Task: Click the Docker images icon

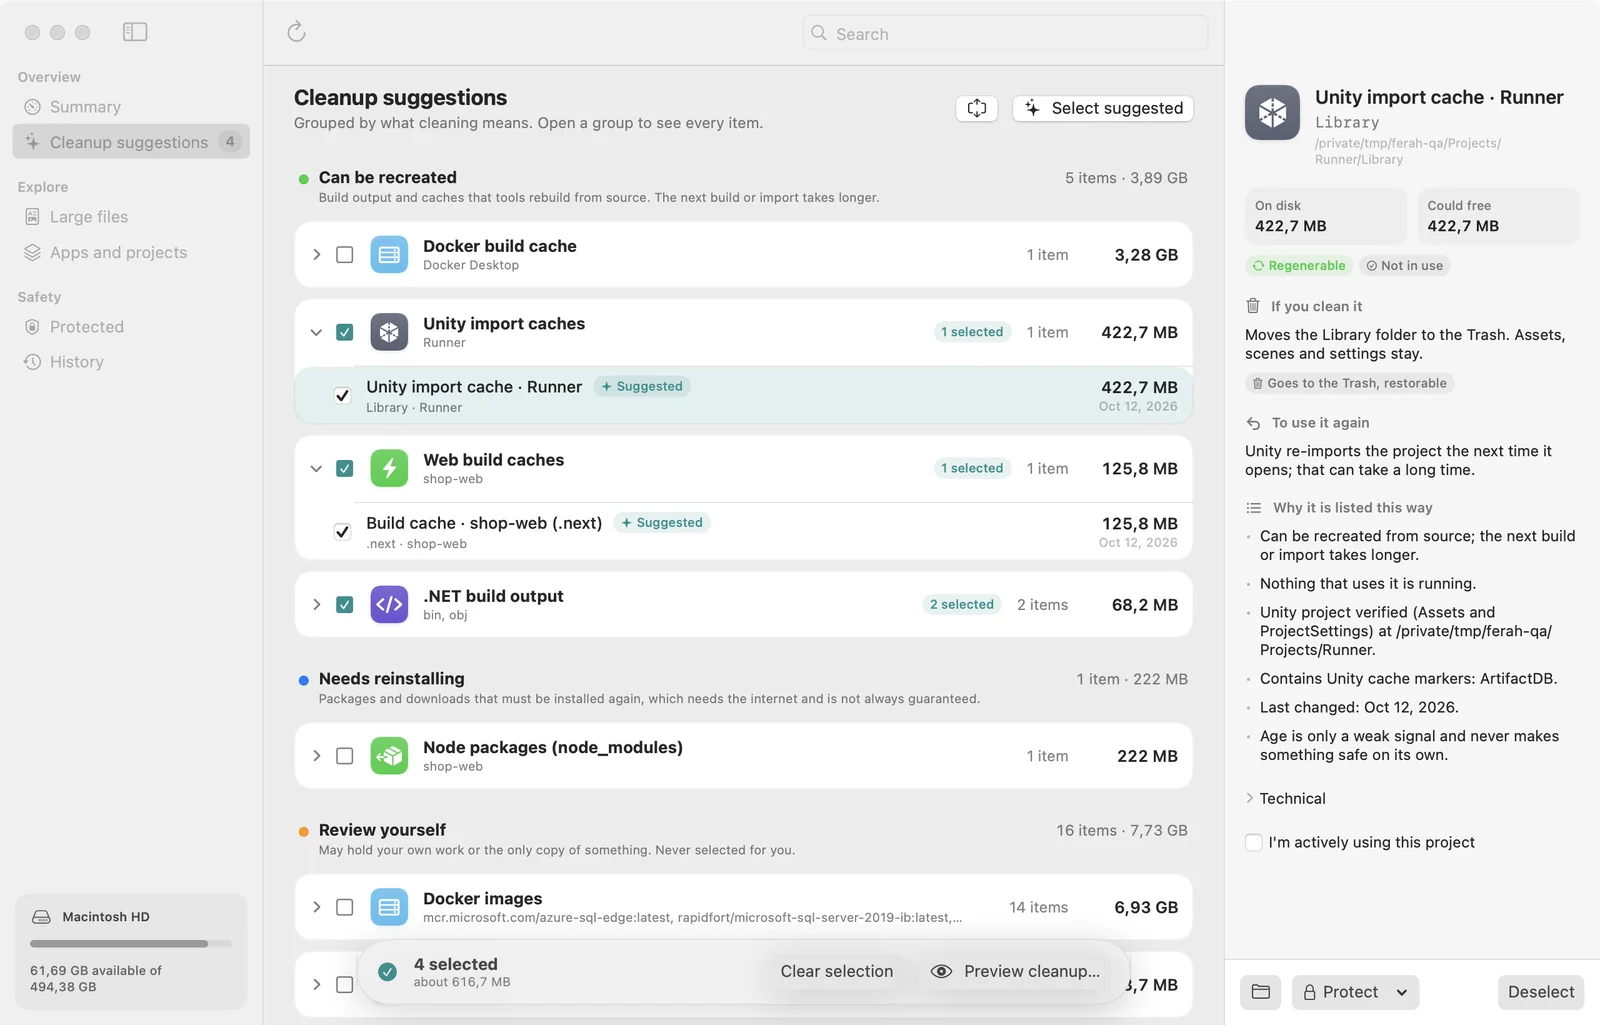Action: (389, 907)
